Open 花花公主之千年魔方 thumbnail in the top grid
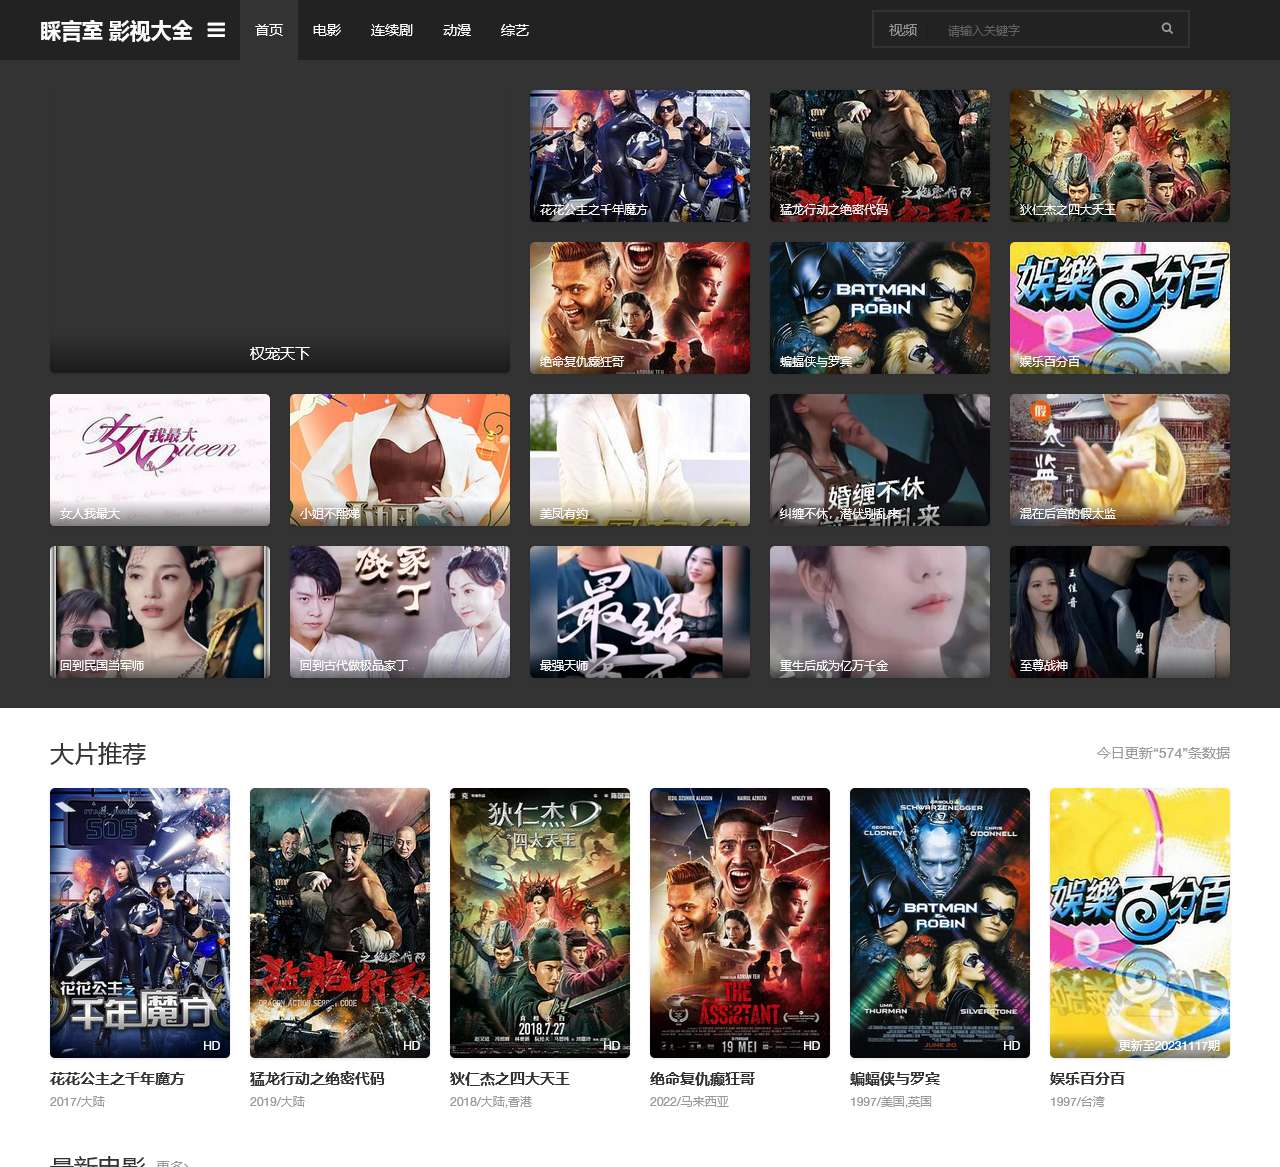The height and width of the screenshot is (1167, 1280). [x=640, y=156]
